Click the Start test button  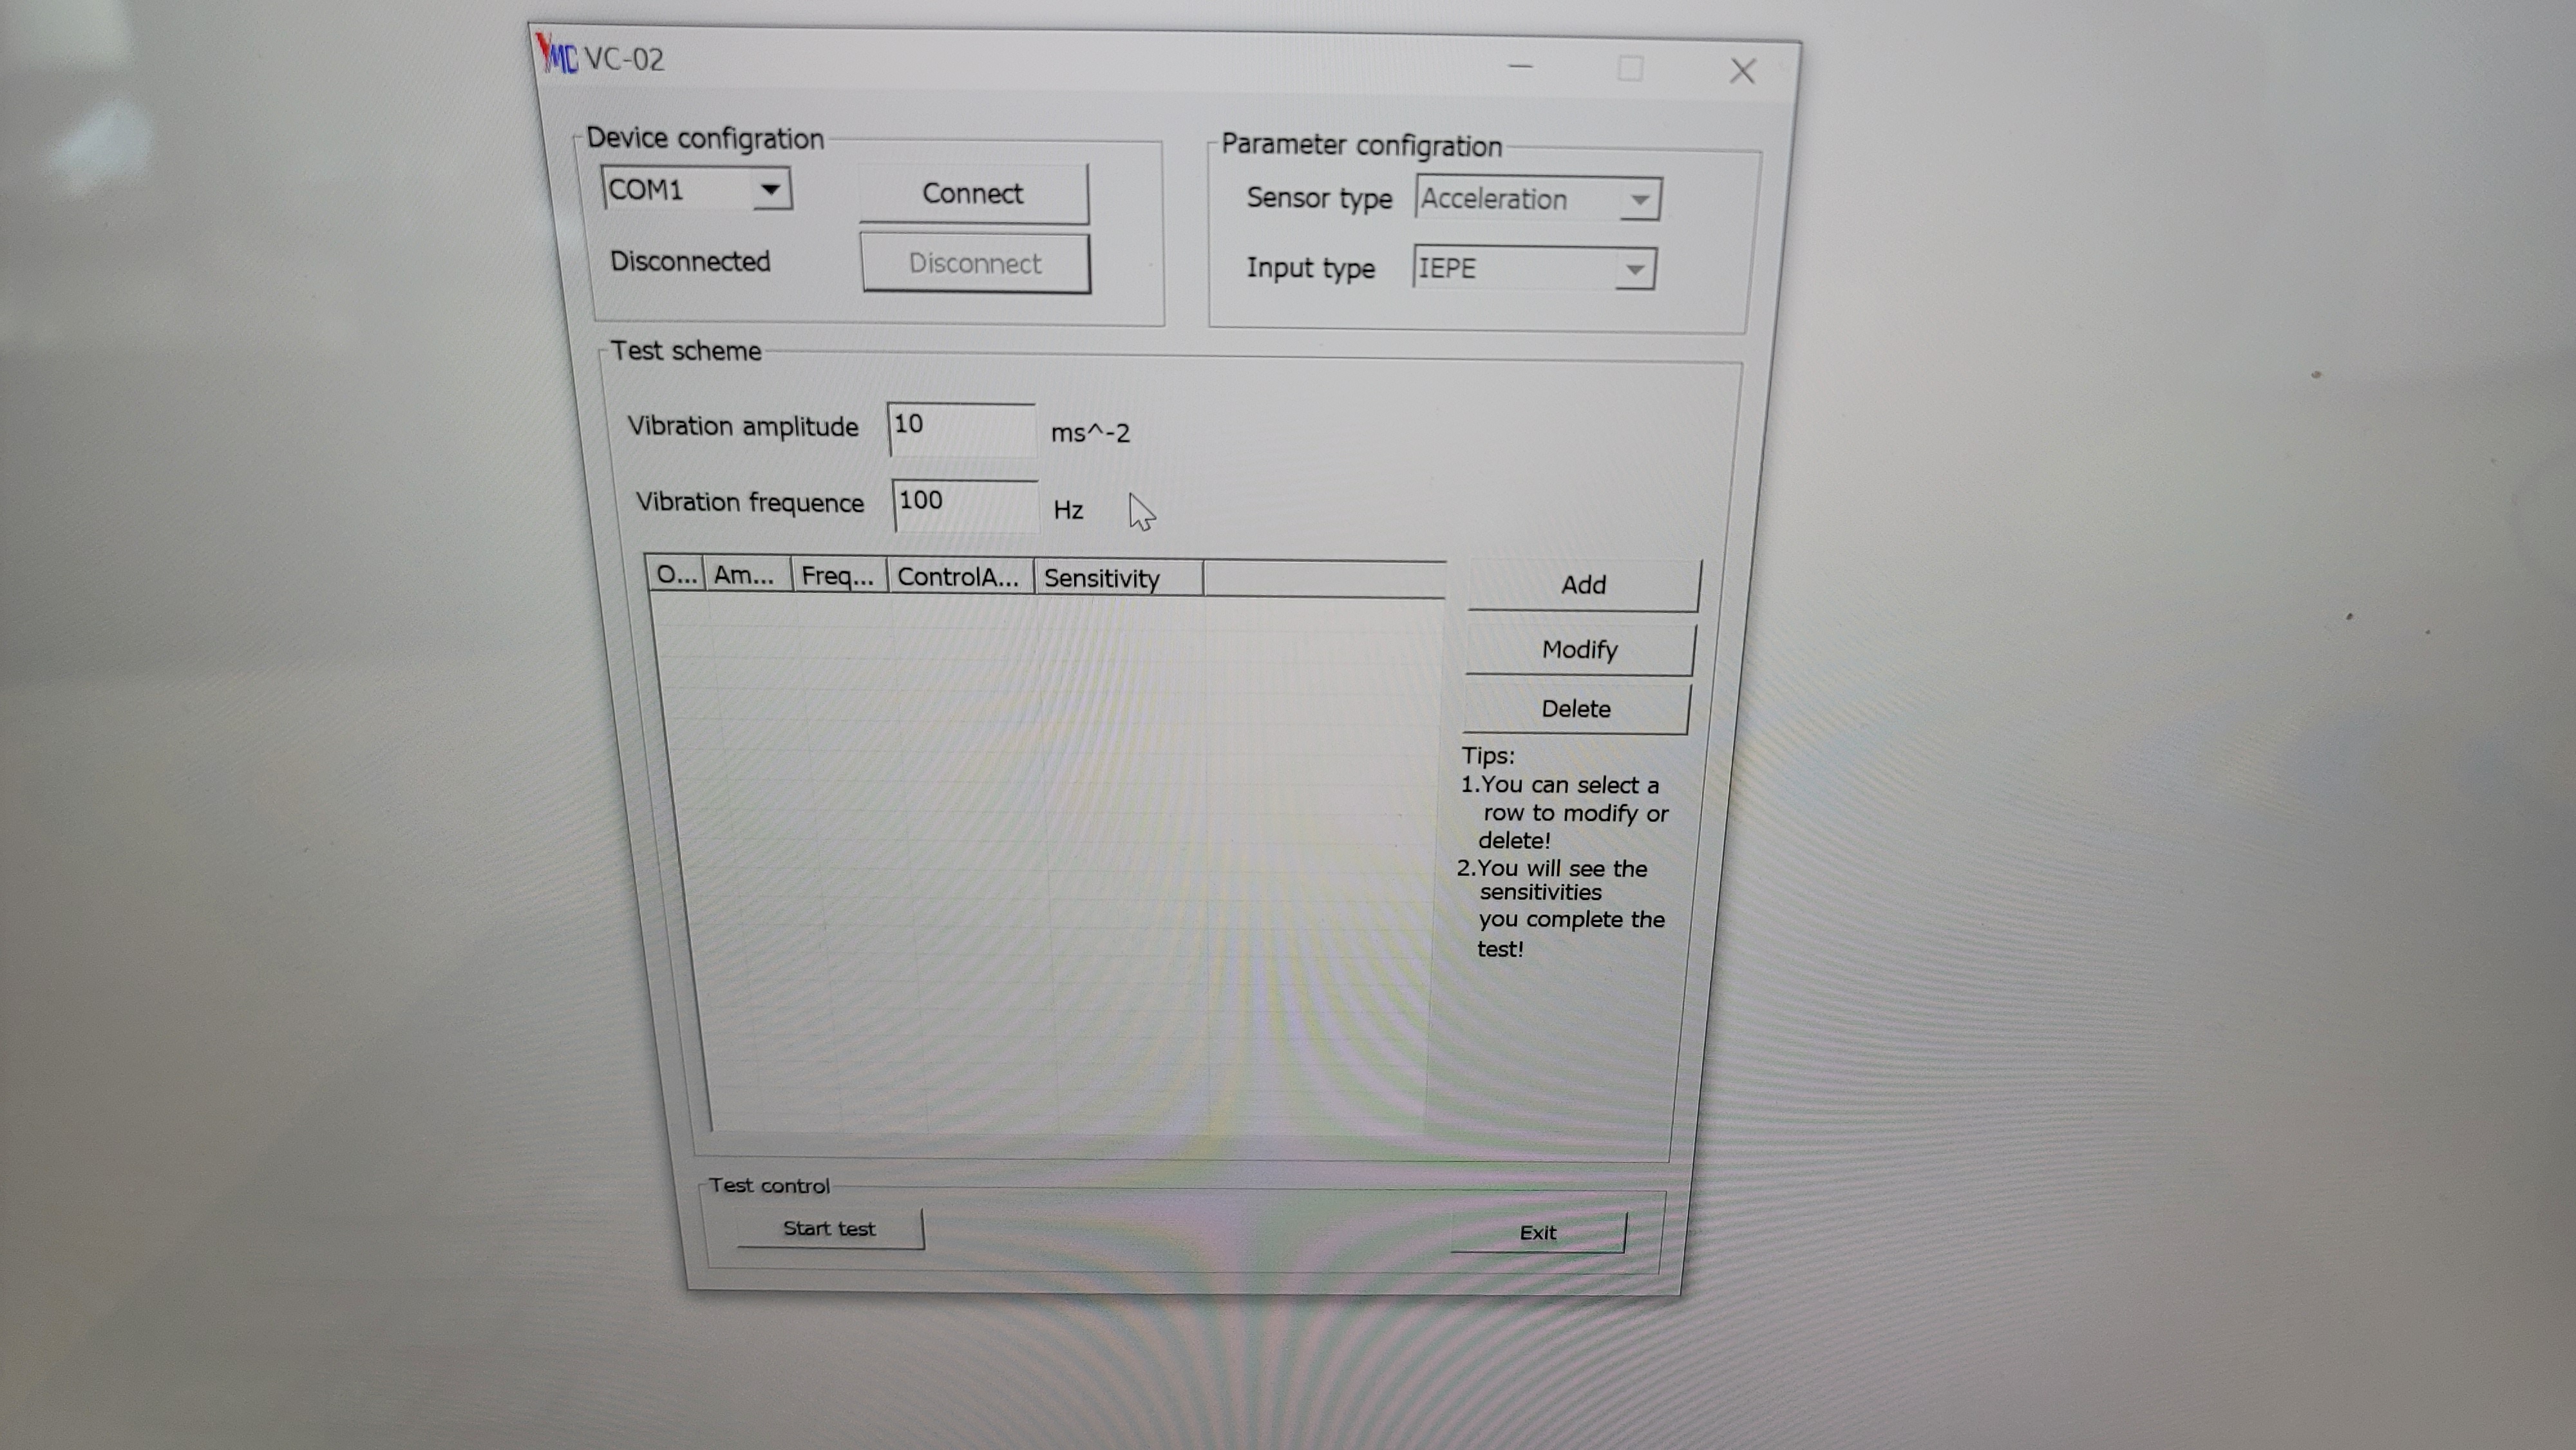(830, 1228)
